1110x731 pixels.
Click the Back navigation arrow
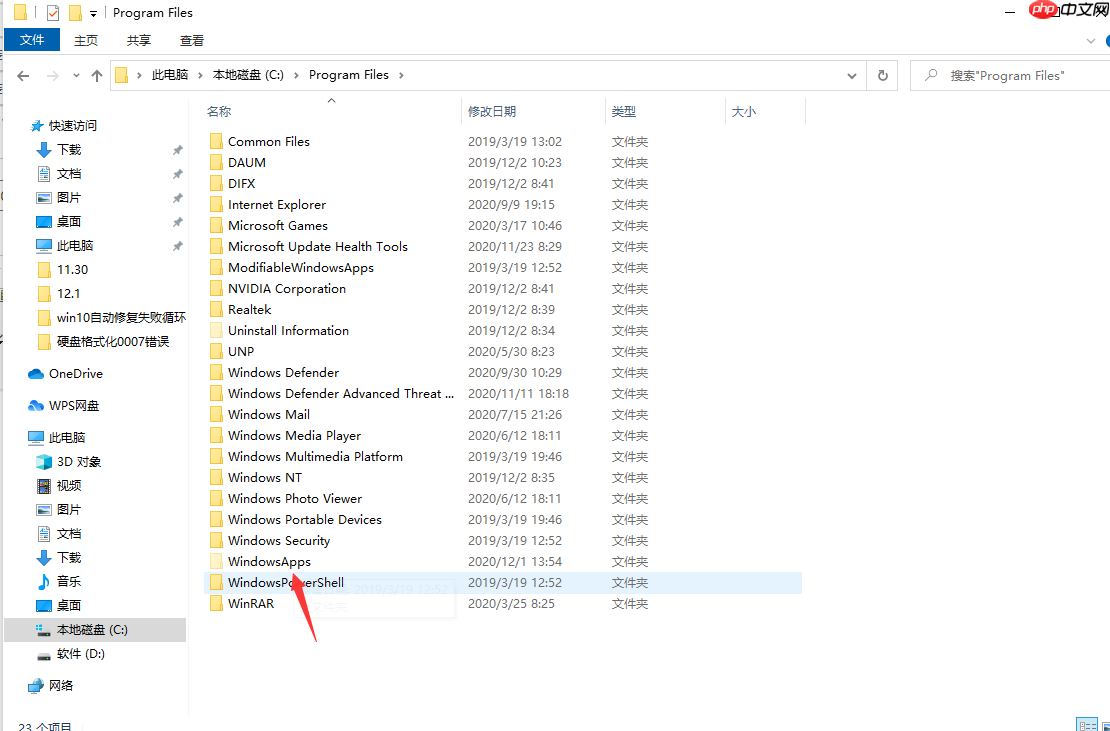tap(23, 76)
